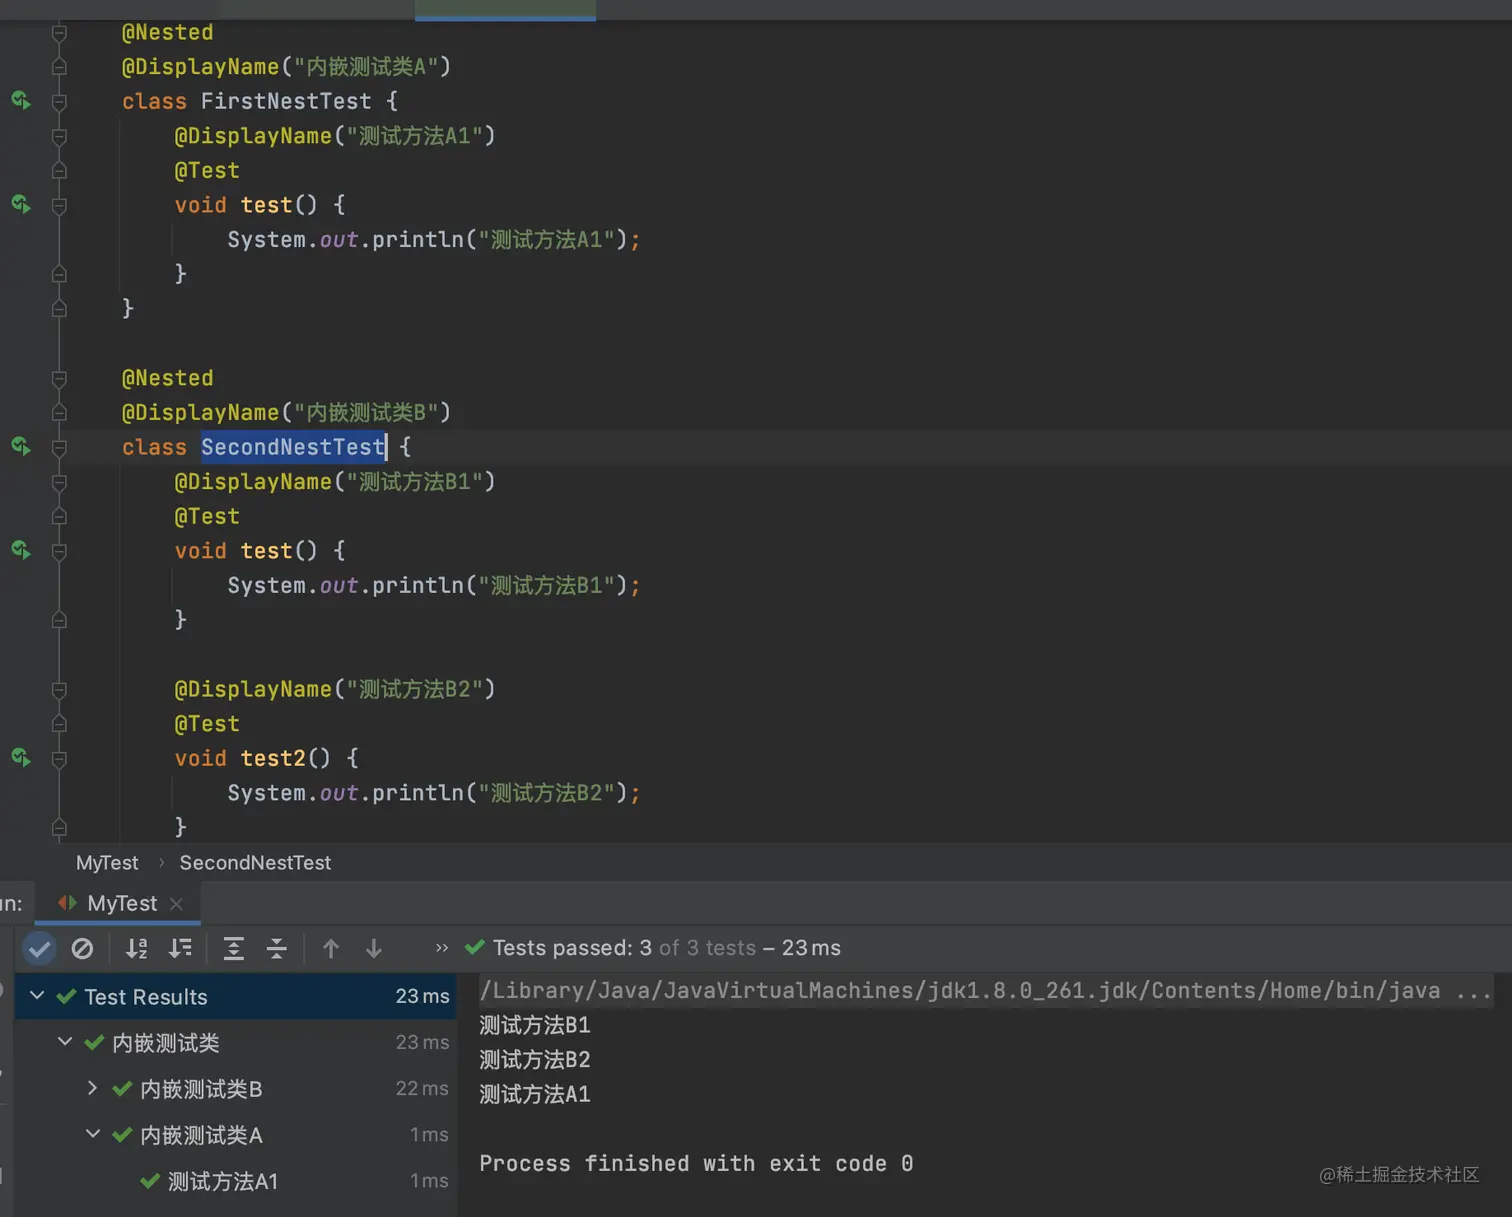Click the 22 ms duration of 内嵌测试类B

(x=422, y=1088)
